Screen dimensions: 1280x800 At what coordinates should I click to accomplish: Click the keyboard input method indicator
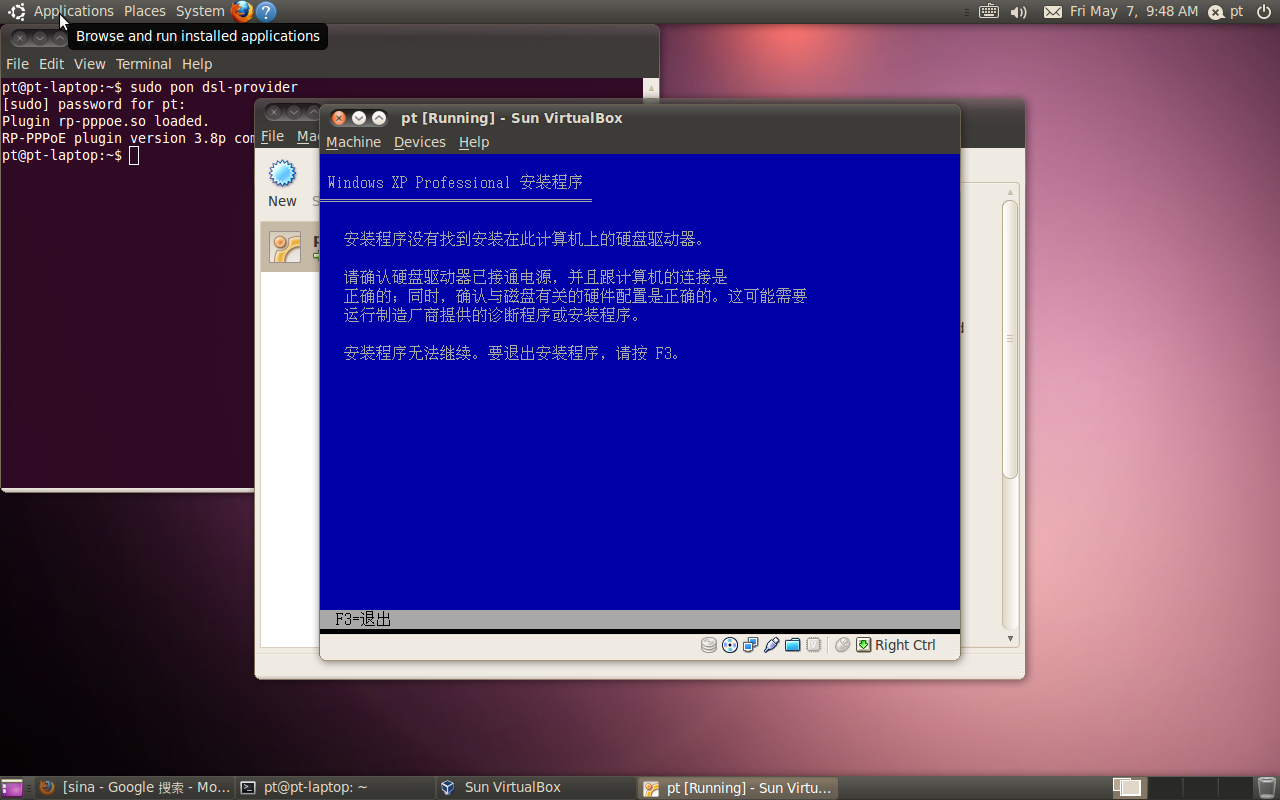click(x=988, y=11)
